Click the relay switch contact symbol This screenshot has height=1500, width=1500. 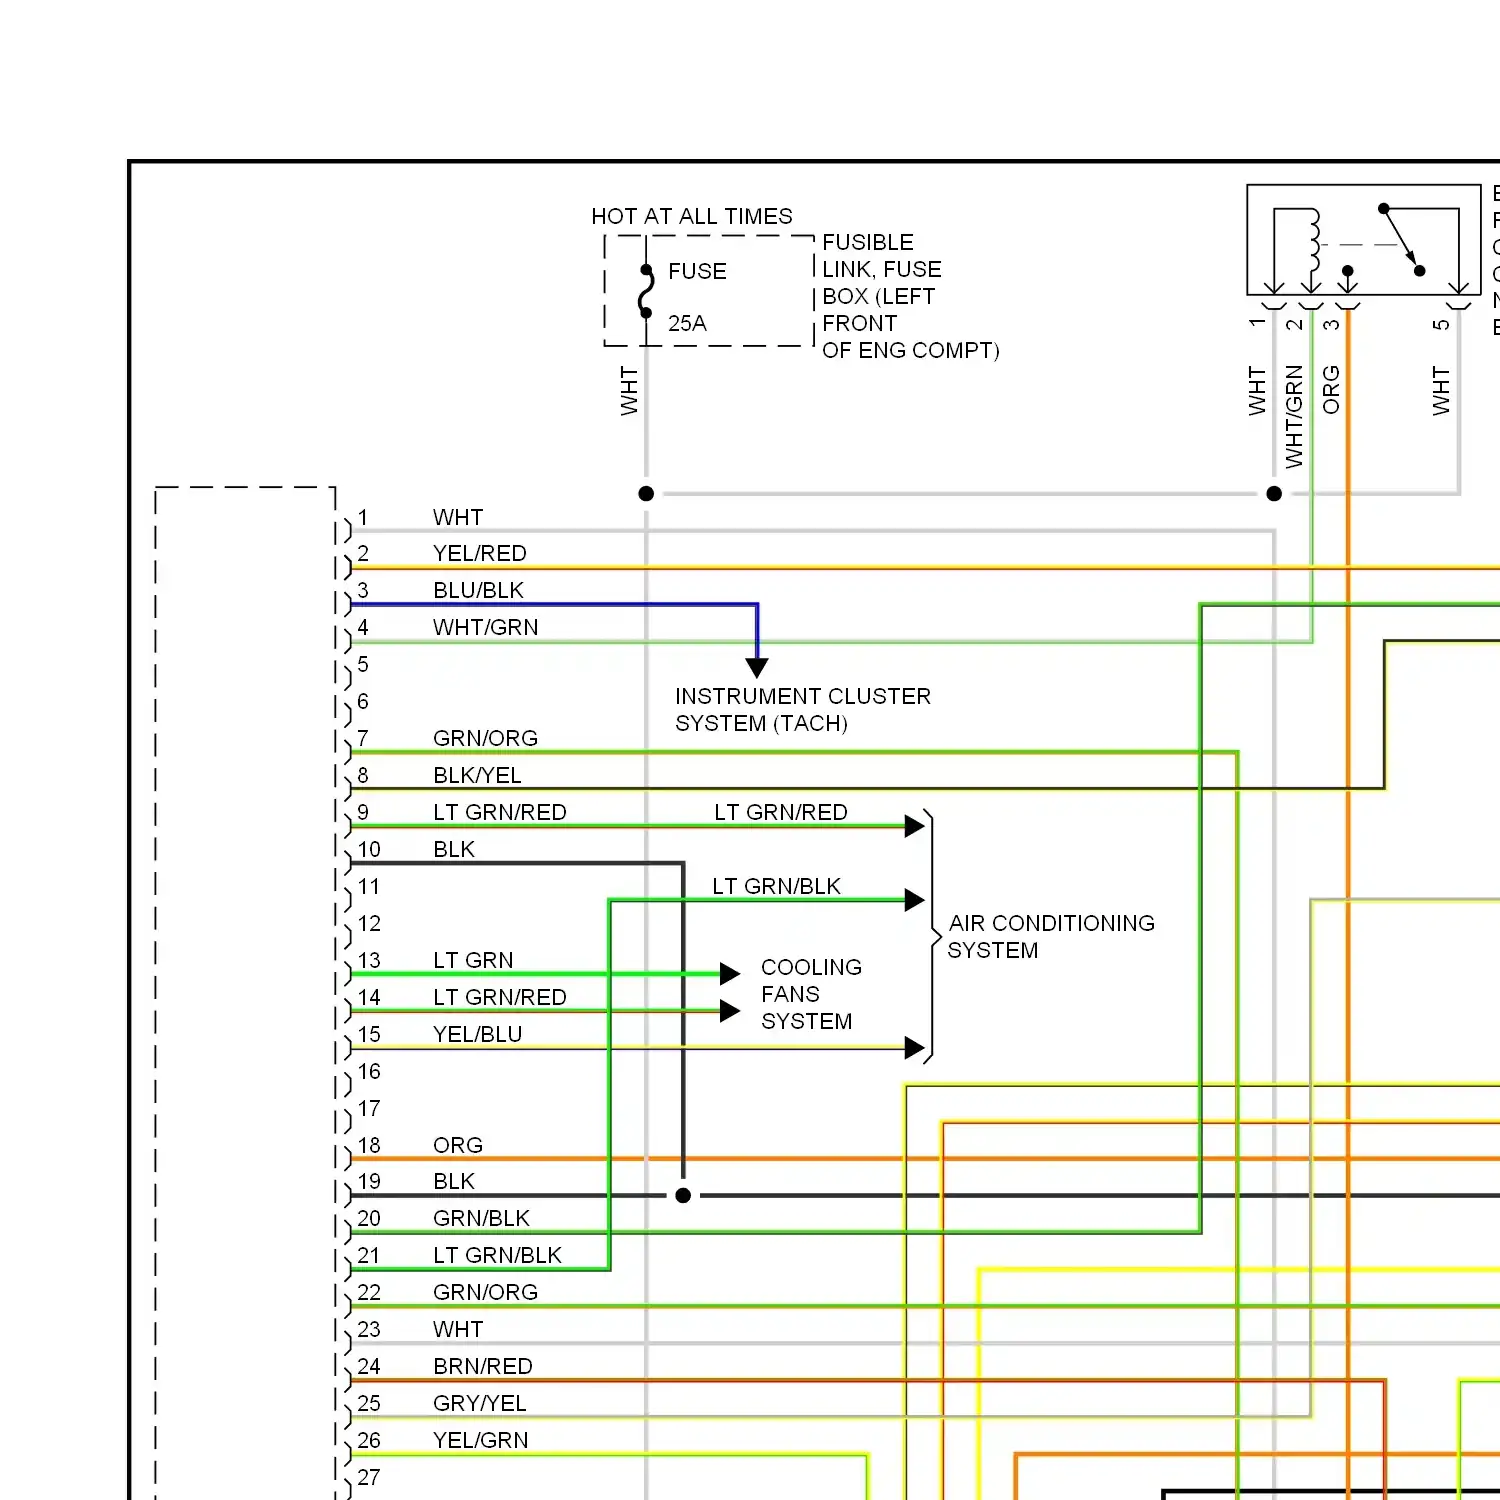point(1401,239)
